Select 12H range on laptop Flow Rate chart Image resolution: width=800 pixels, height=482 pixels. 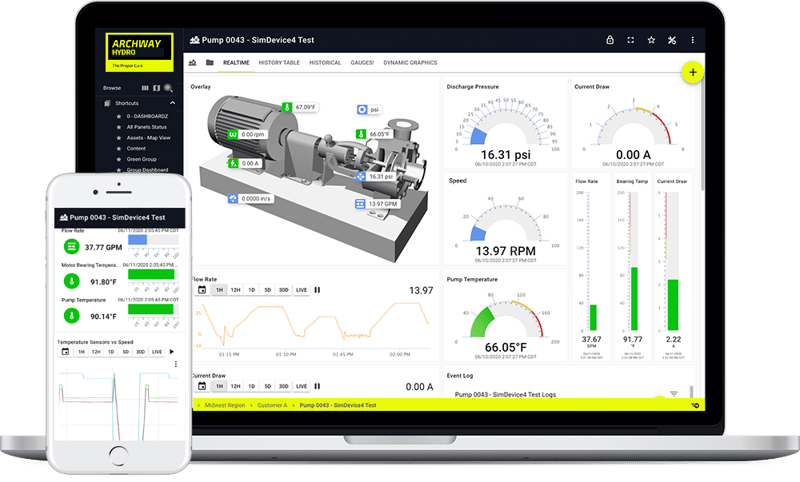(x=235, y=290)
